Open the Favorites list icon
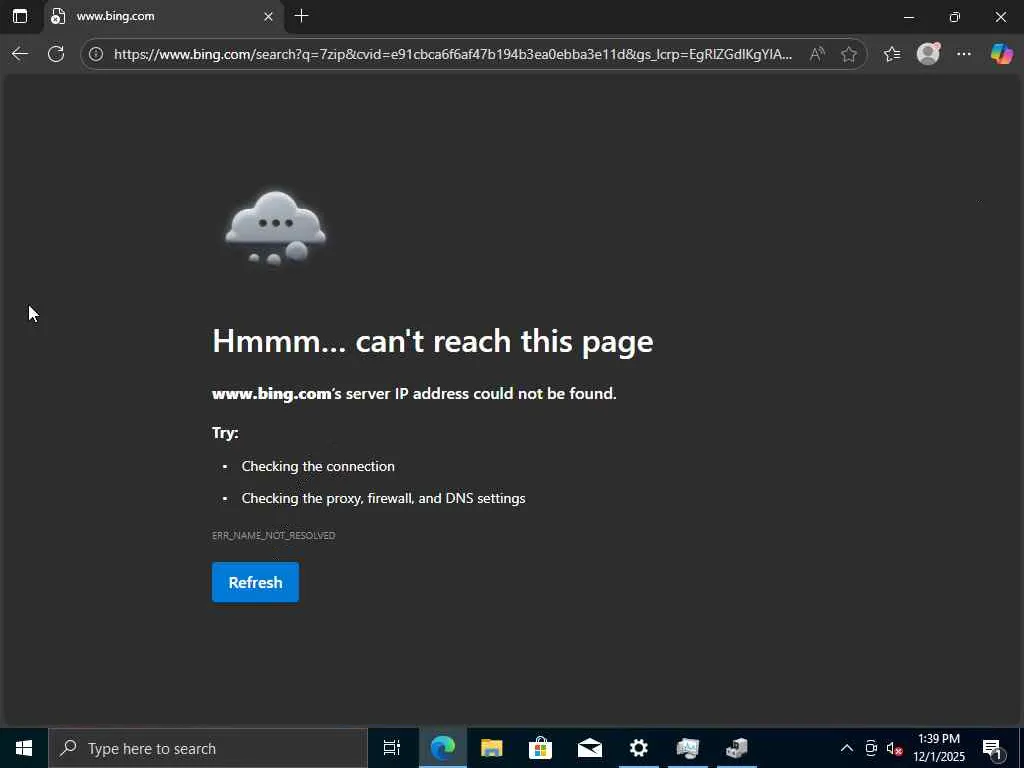This screenshot has height=768, width=1024. point(892,54)
